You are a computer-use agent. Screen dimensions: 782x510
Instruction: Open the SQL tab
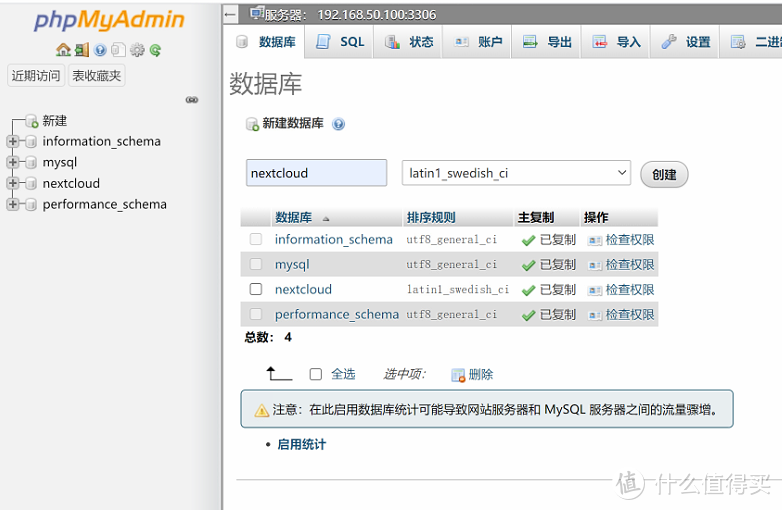tap(340, 42)
